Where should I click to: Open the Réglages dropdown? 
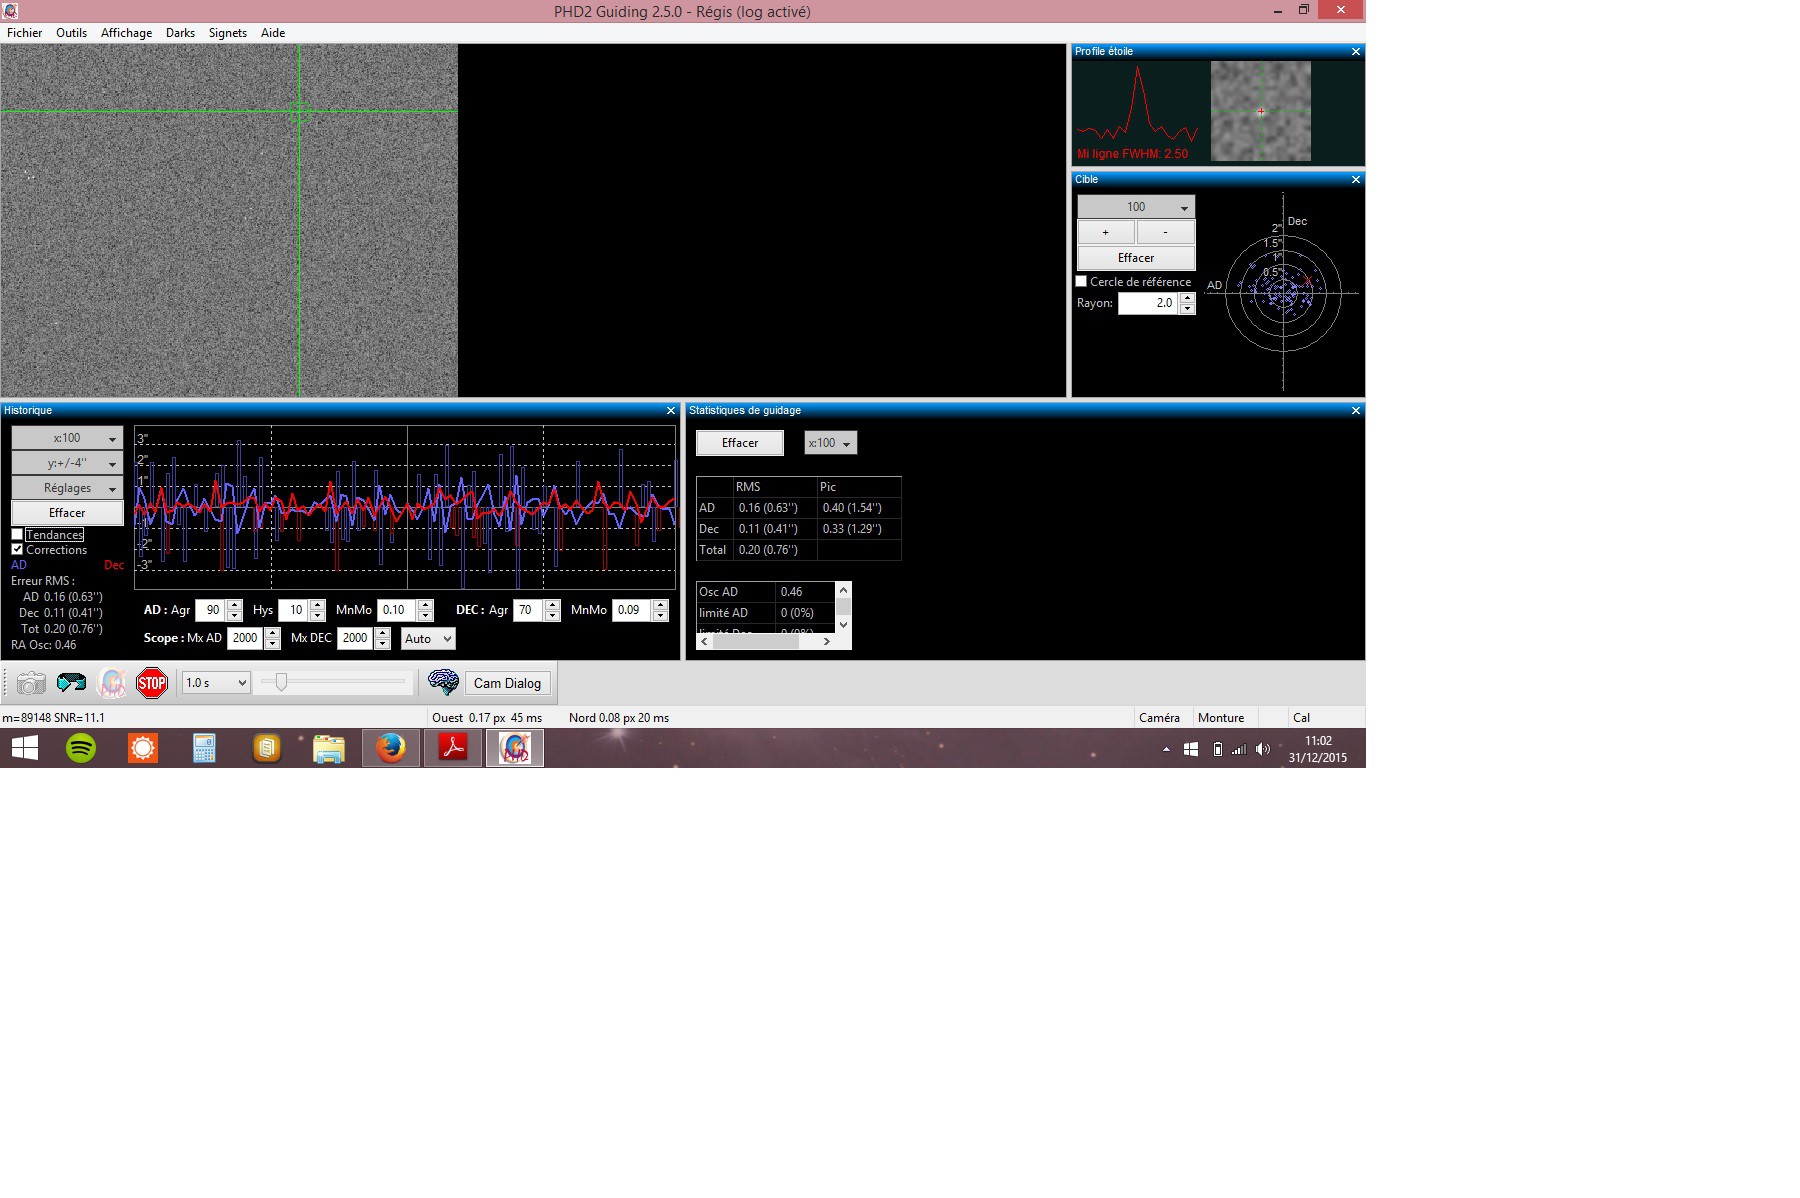point(67,488)
